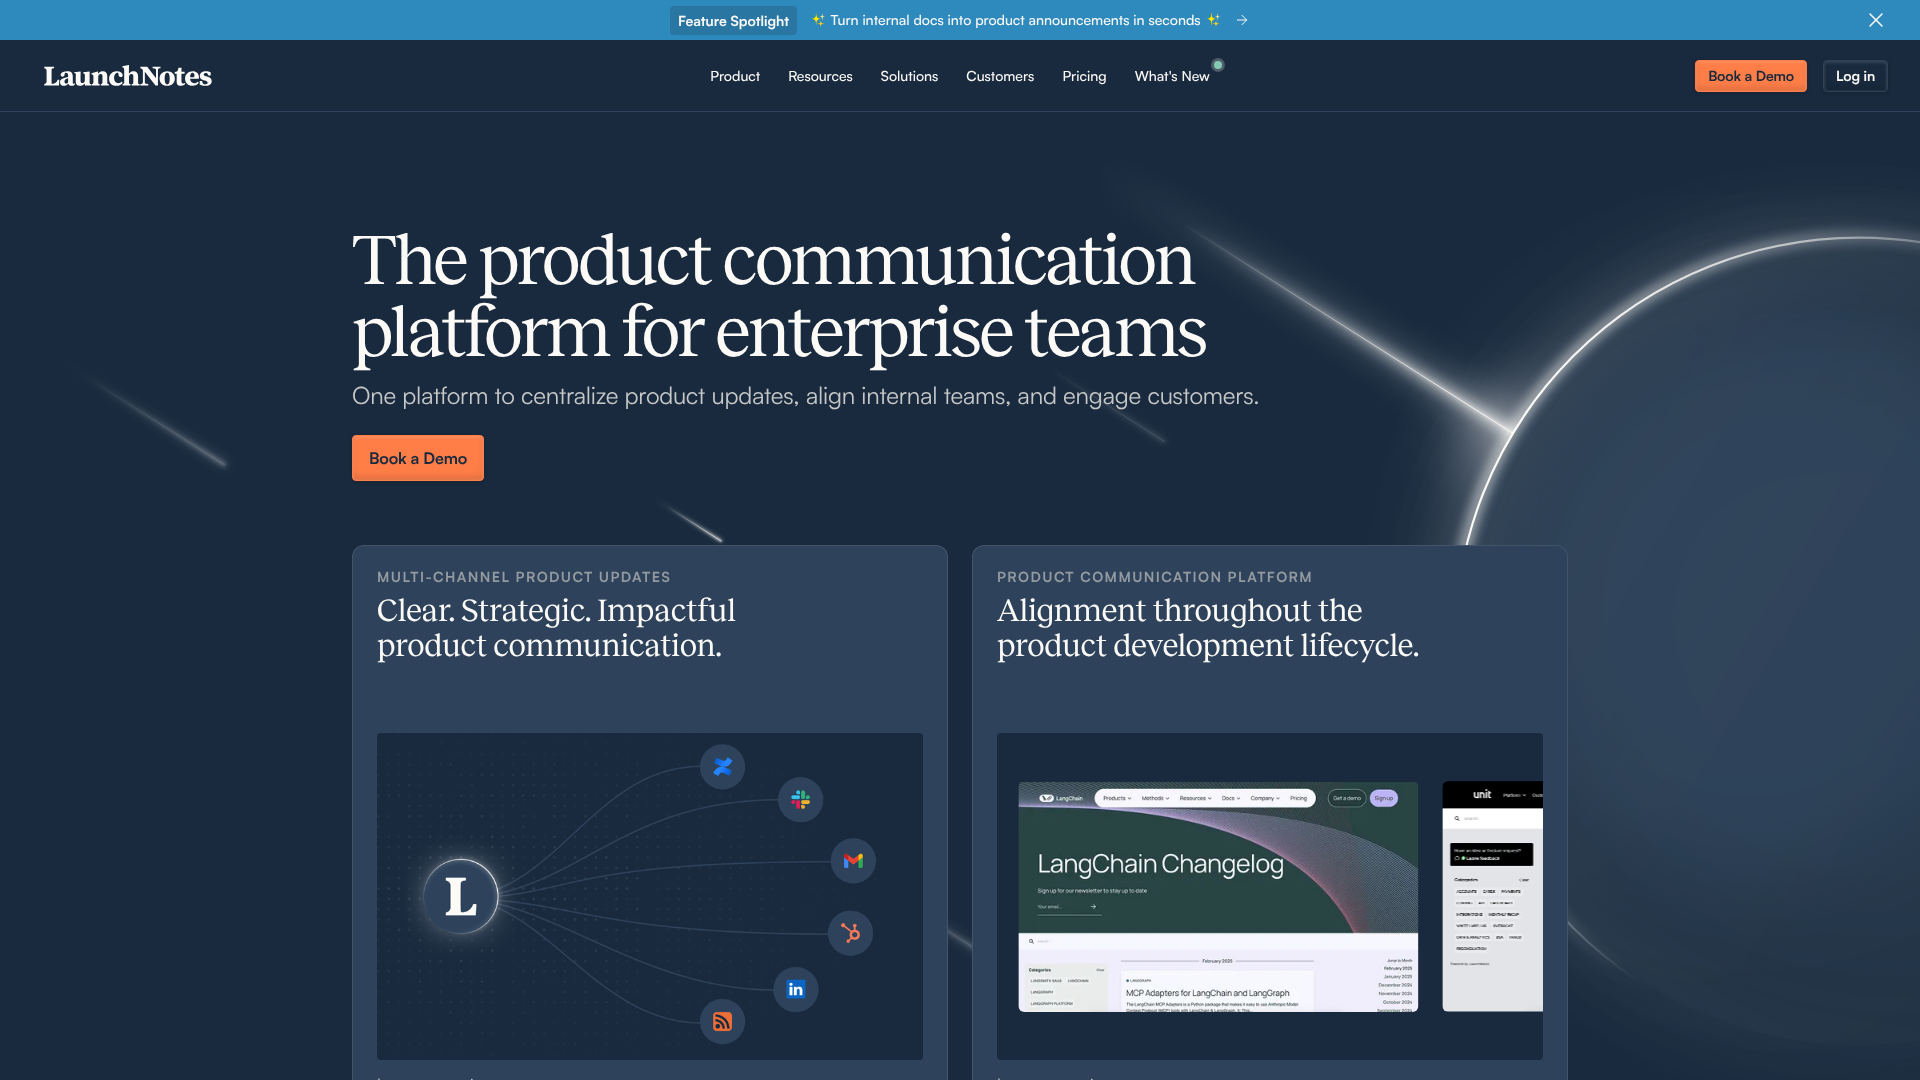This screenshot has width=1920, height=1080.
Task: Click the Log in button
Action: tap(1854, 76)
